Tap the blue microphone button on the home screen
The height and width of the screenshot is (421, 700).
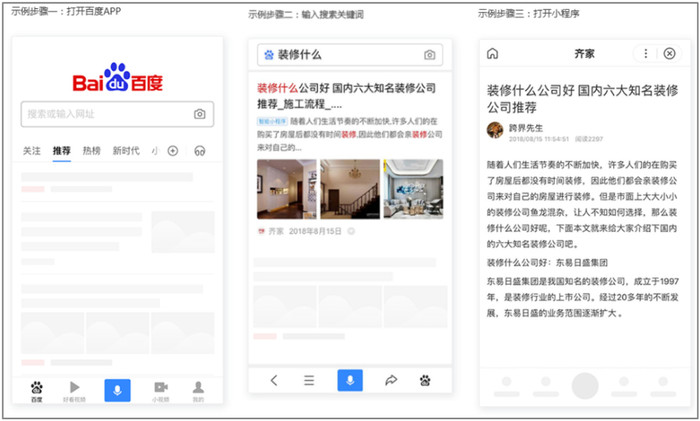click(117, 390)
